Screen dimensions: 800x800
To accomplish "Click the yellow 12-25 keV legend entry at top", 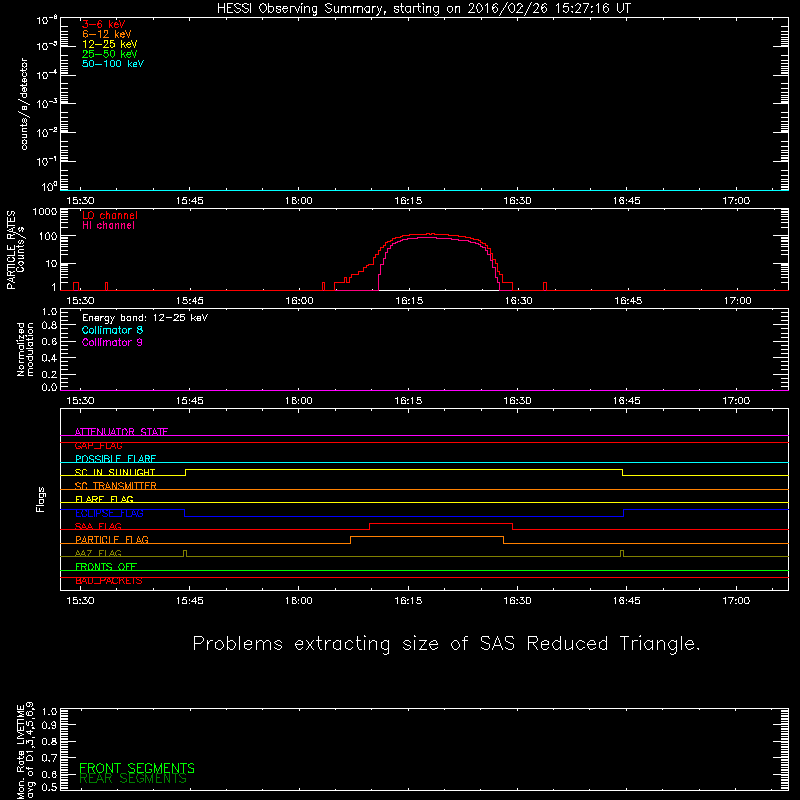I will [109, 44].
